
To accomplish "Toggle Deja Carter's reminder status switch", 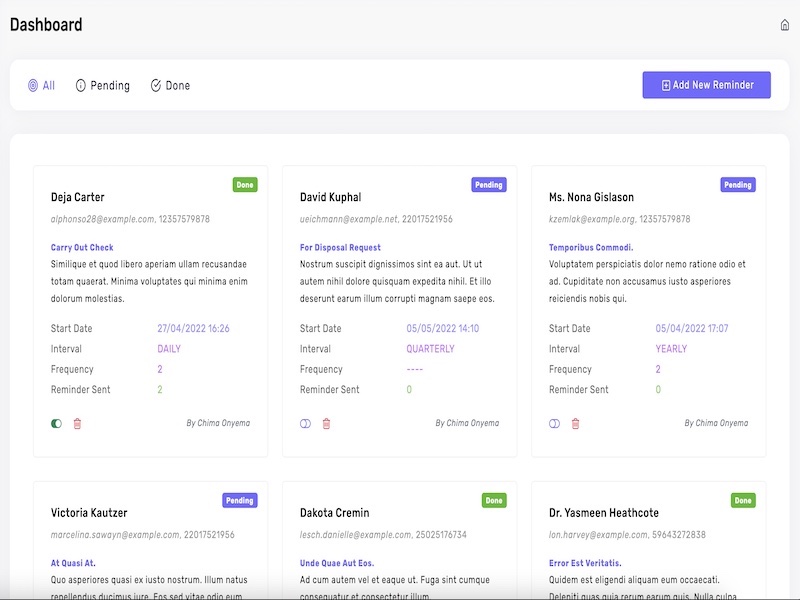I will pos(56,424).
